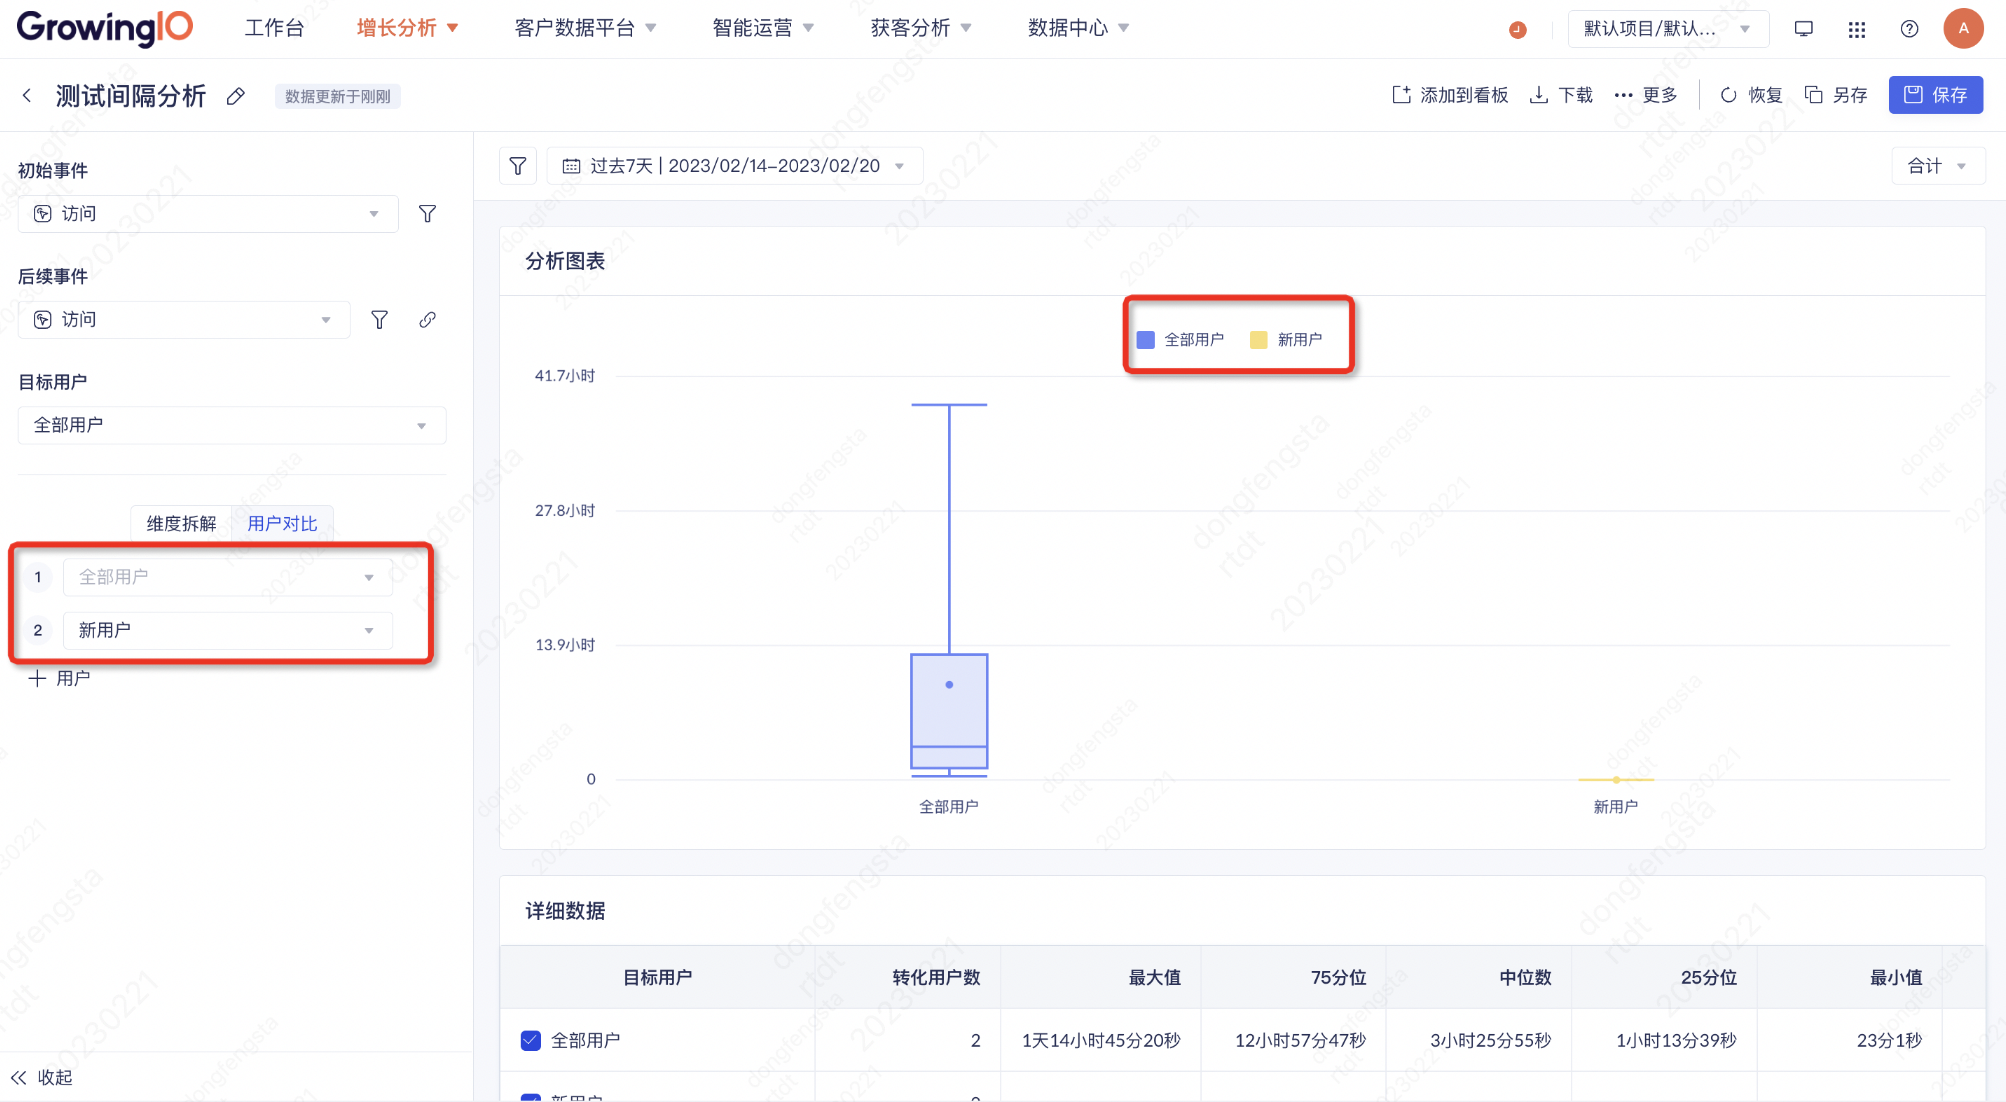The width and height of the screenshot is (2006, 1102).
Task: Open the 过去7天 date range dropdown
Action: point(735,166)
